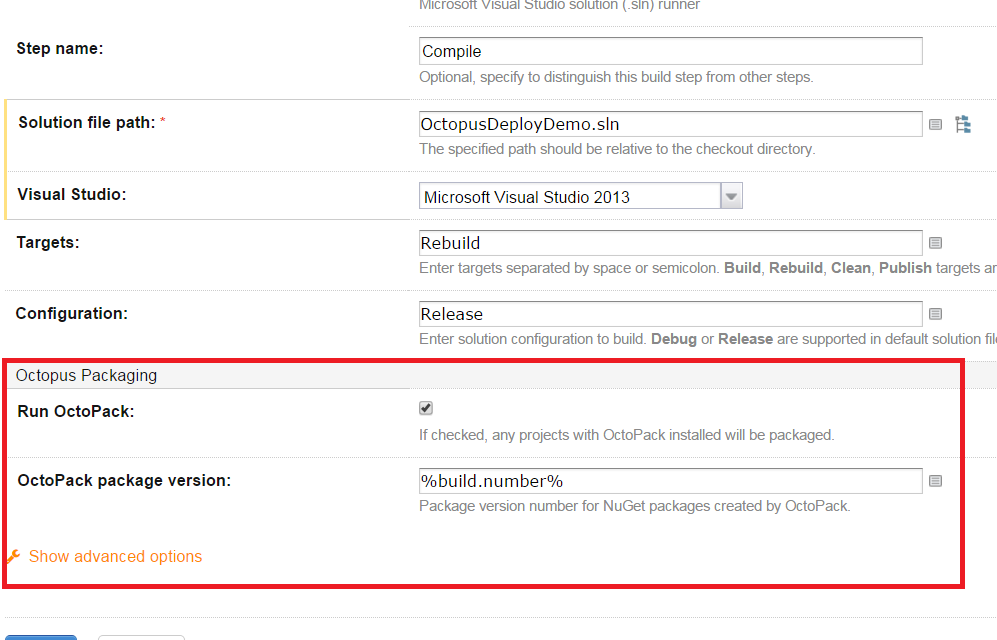Click the white button beside the blue button
997x640 pixels.
pyautogui.click(x=141, y=637)
